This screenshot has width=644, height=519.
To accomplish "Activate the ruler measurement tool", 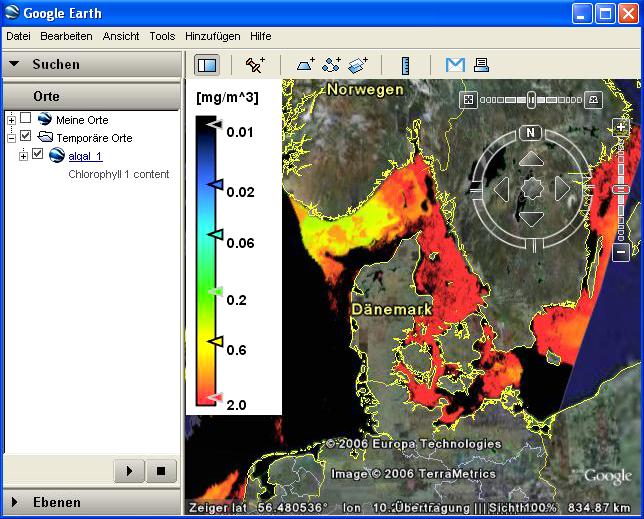I will [x=405, y=65].
